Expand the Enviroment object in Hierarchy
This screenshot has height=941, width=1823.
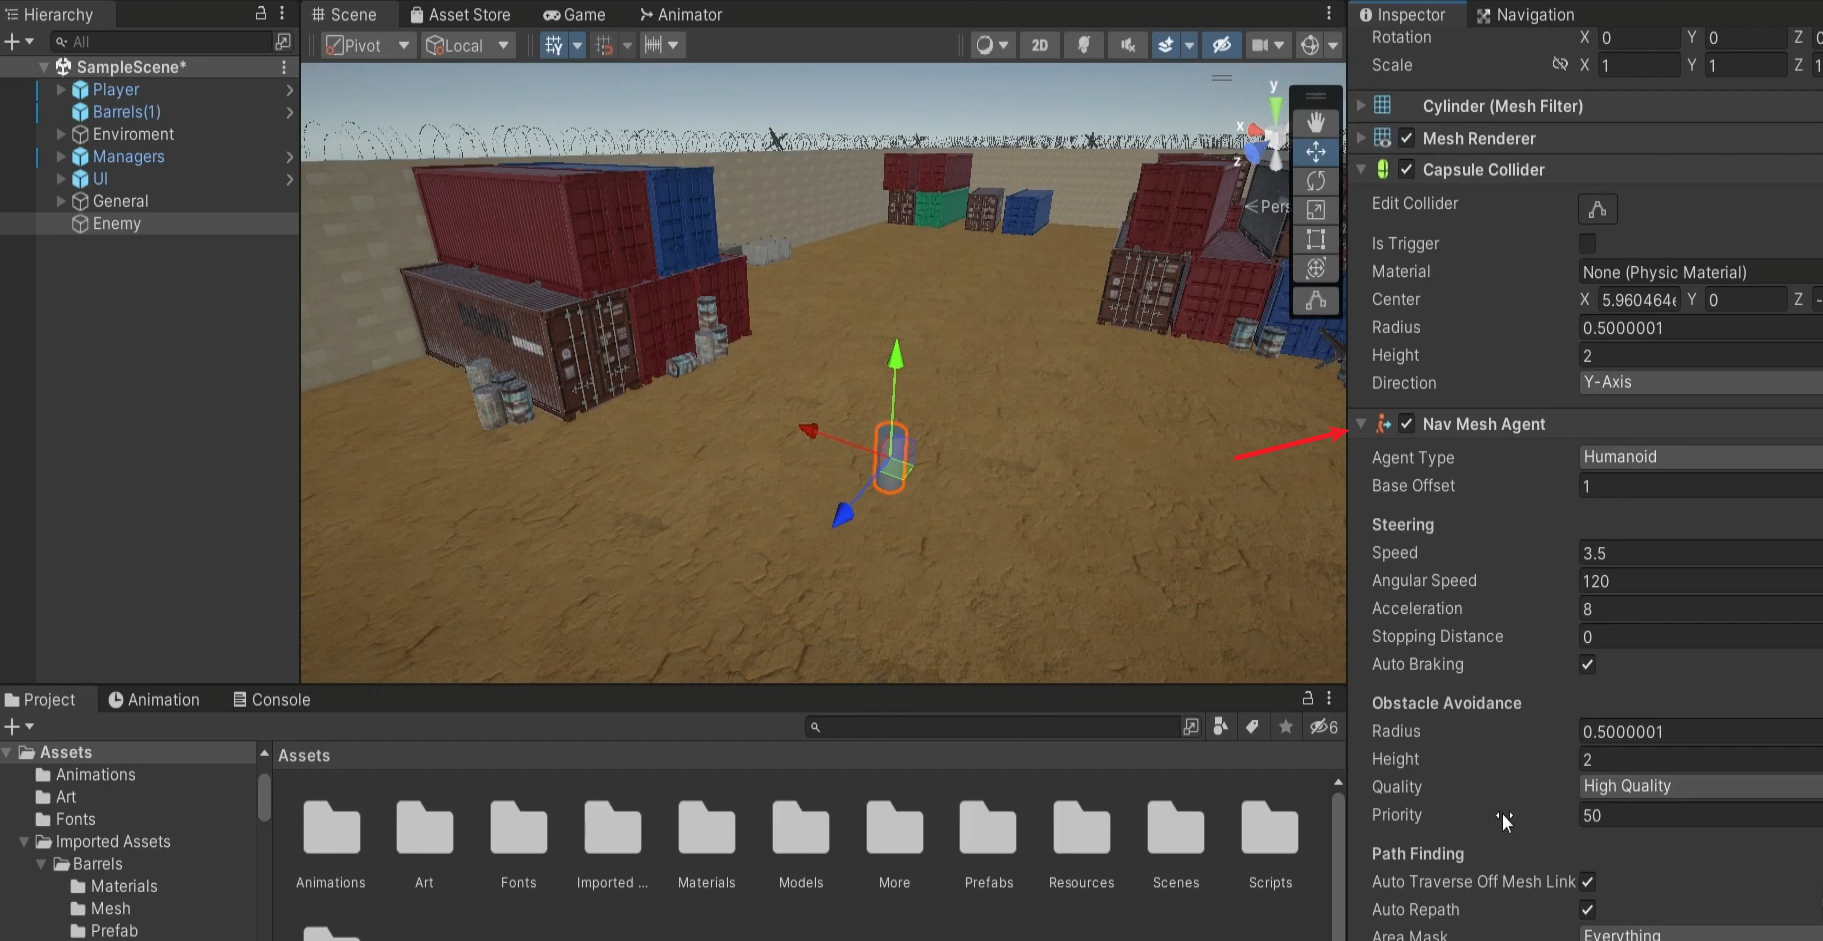[61, 134]
